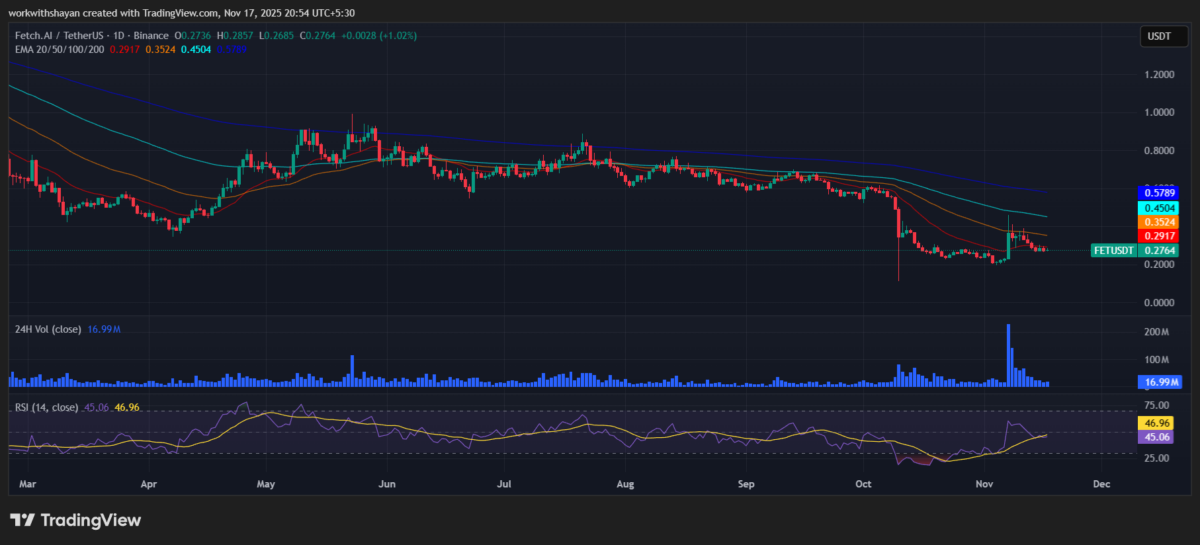Click the tallest volume bar in November

click(x=1008, y=355)
